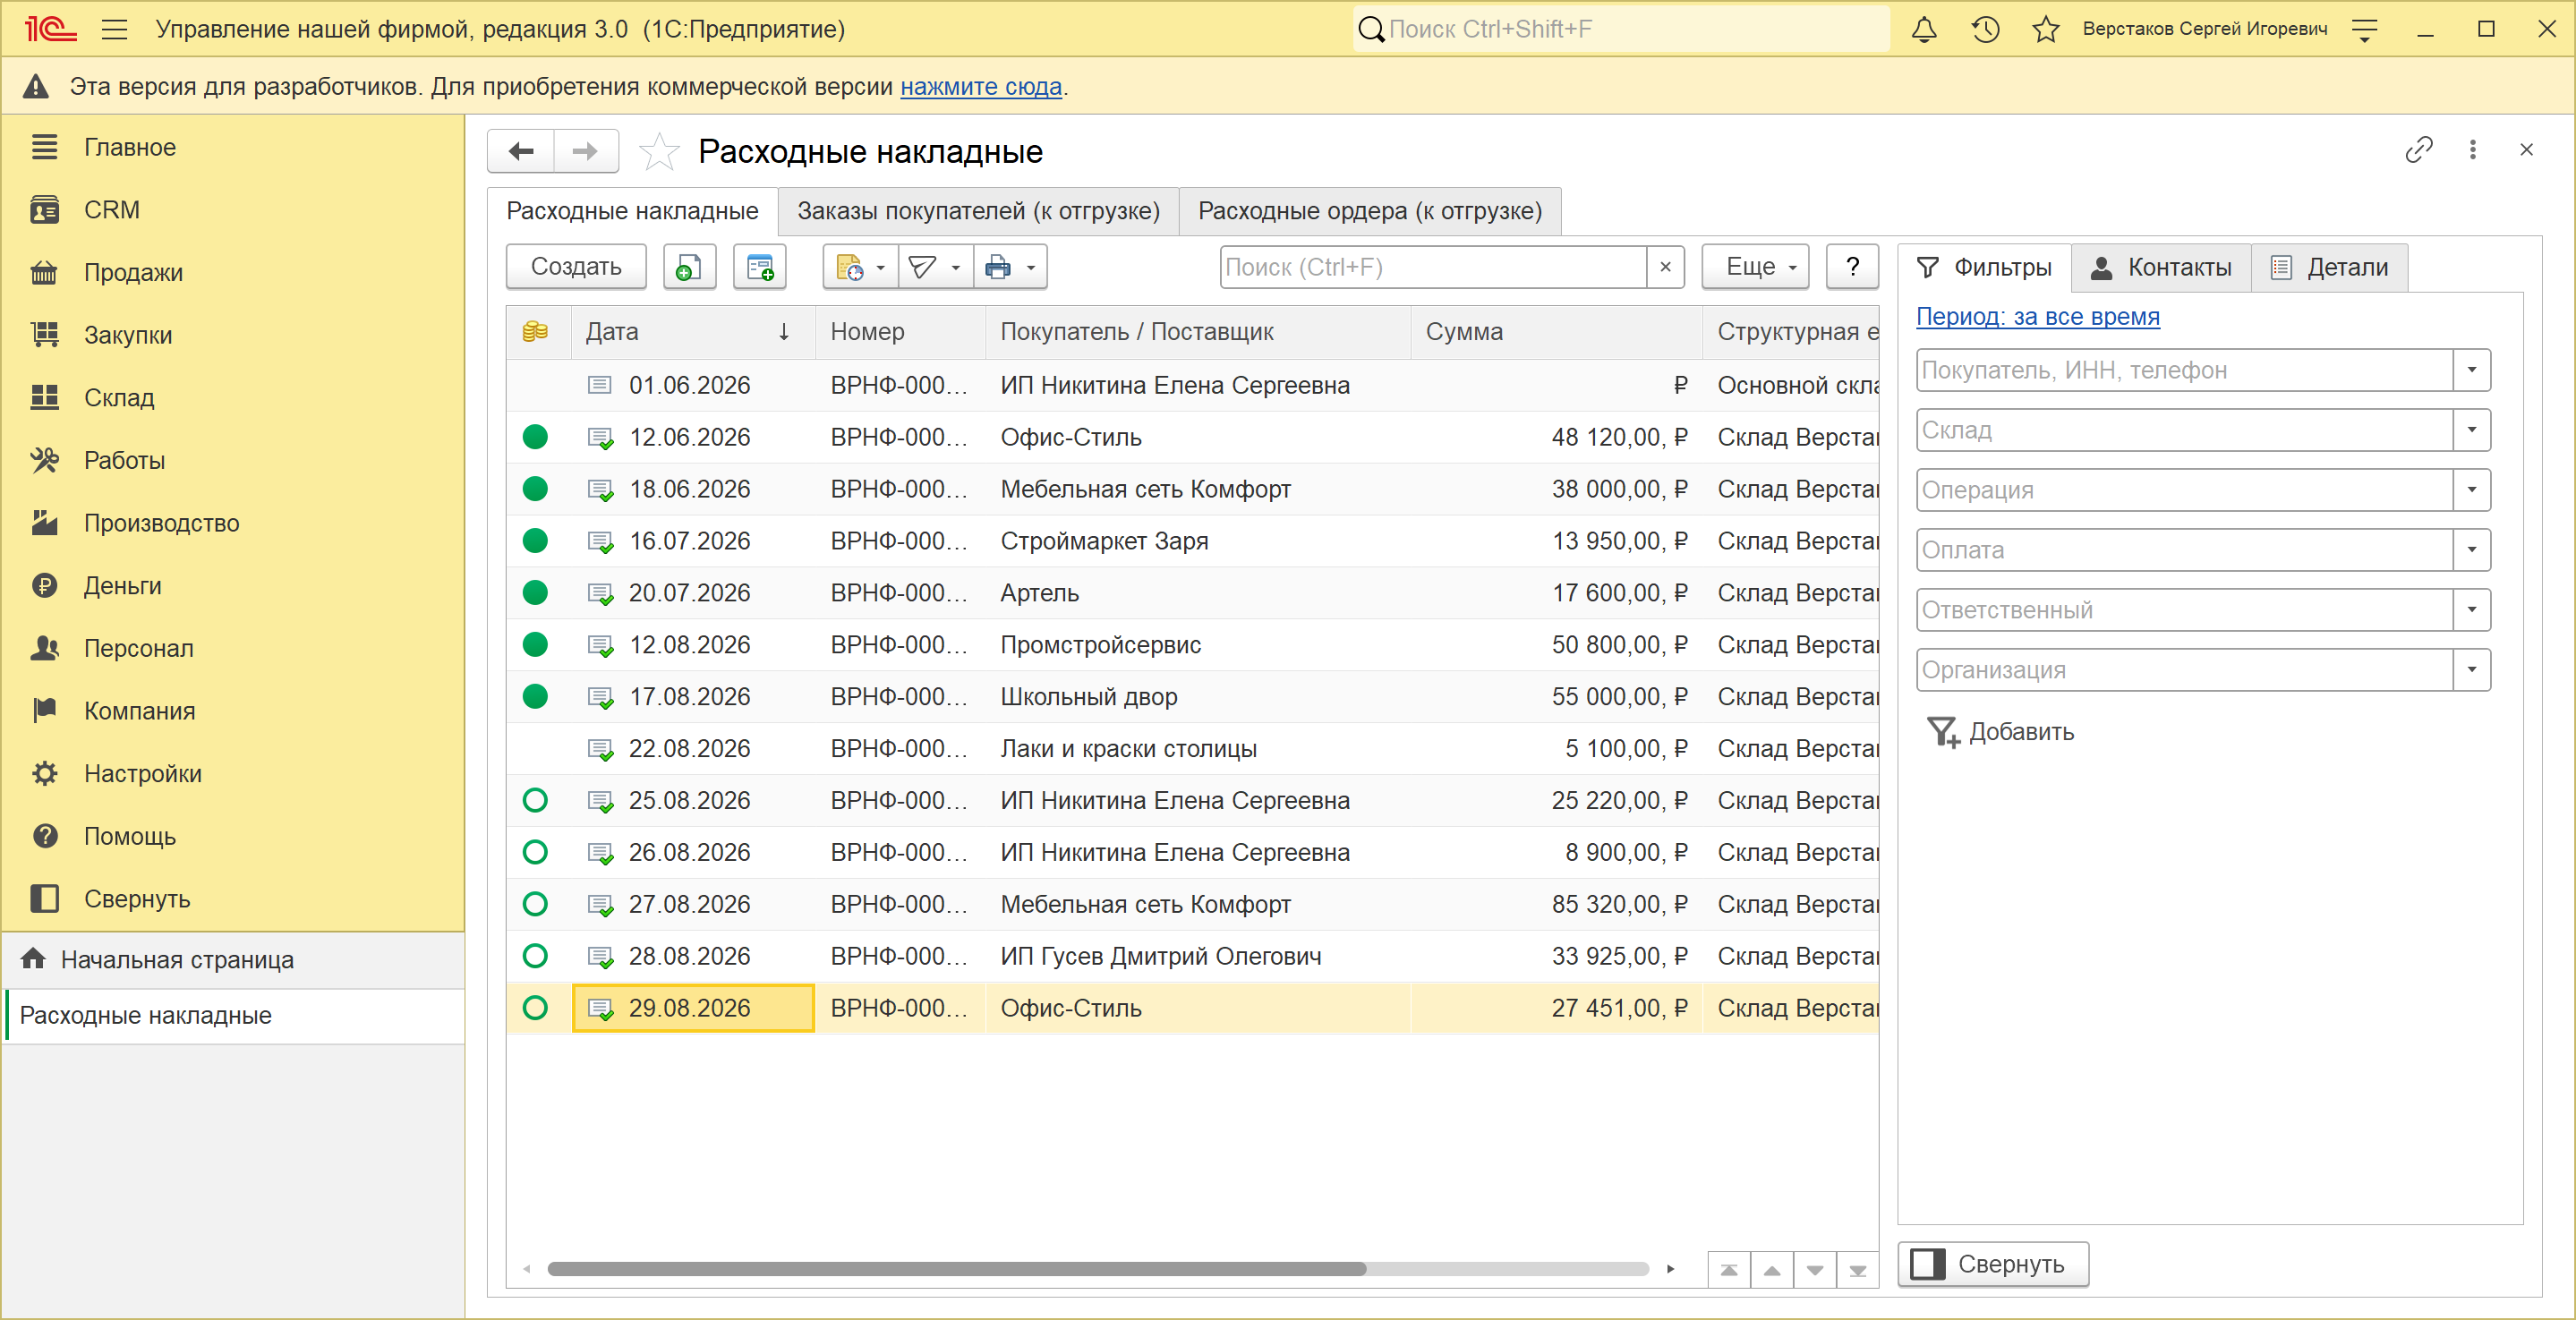2576x1320 pixels.
Task: Click the horizontal scrollbar of the list
Action: pos(957,1269)
